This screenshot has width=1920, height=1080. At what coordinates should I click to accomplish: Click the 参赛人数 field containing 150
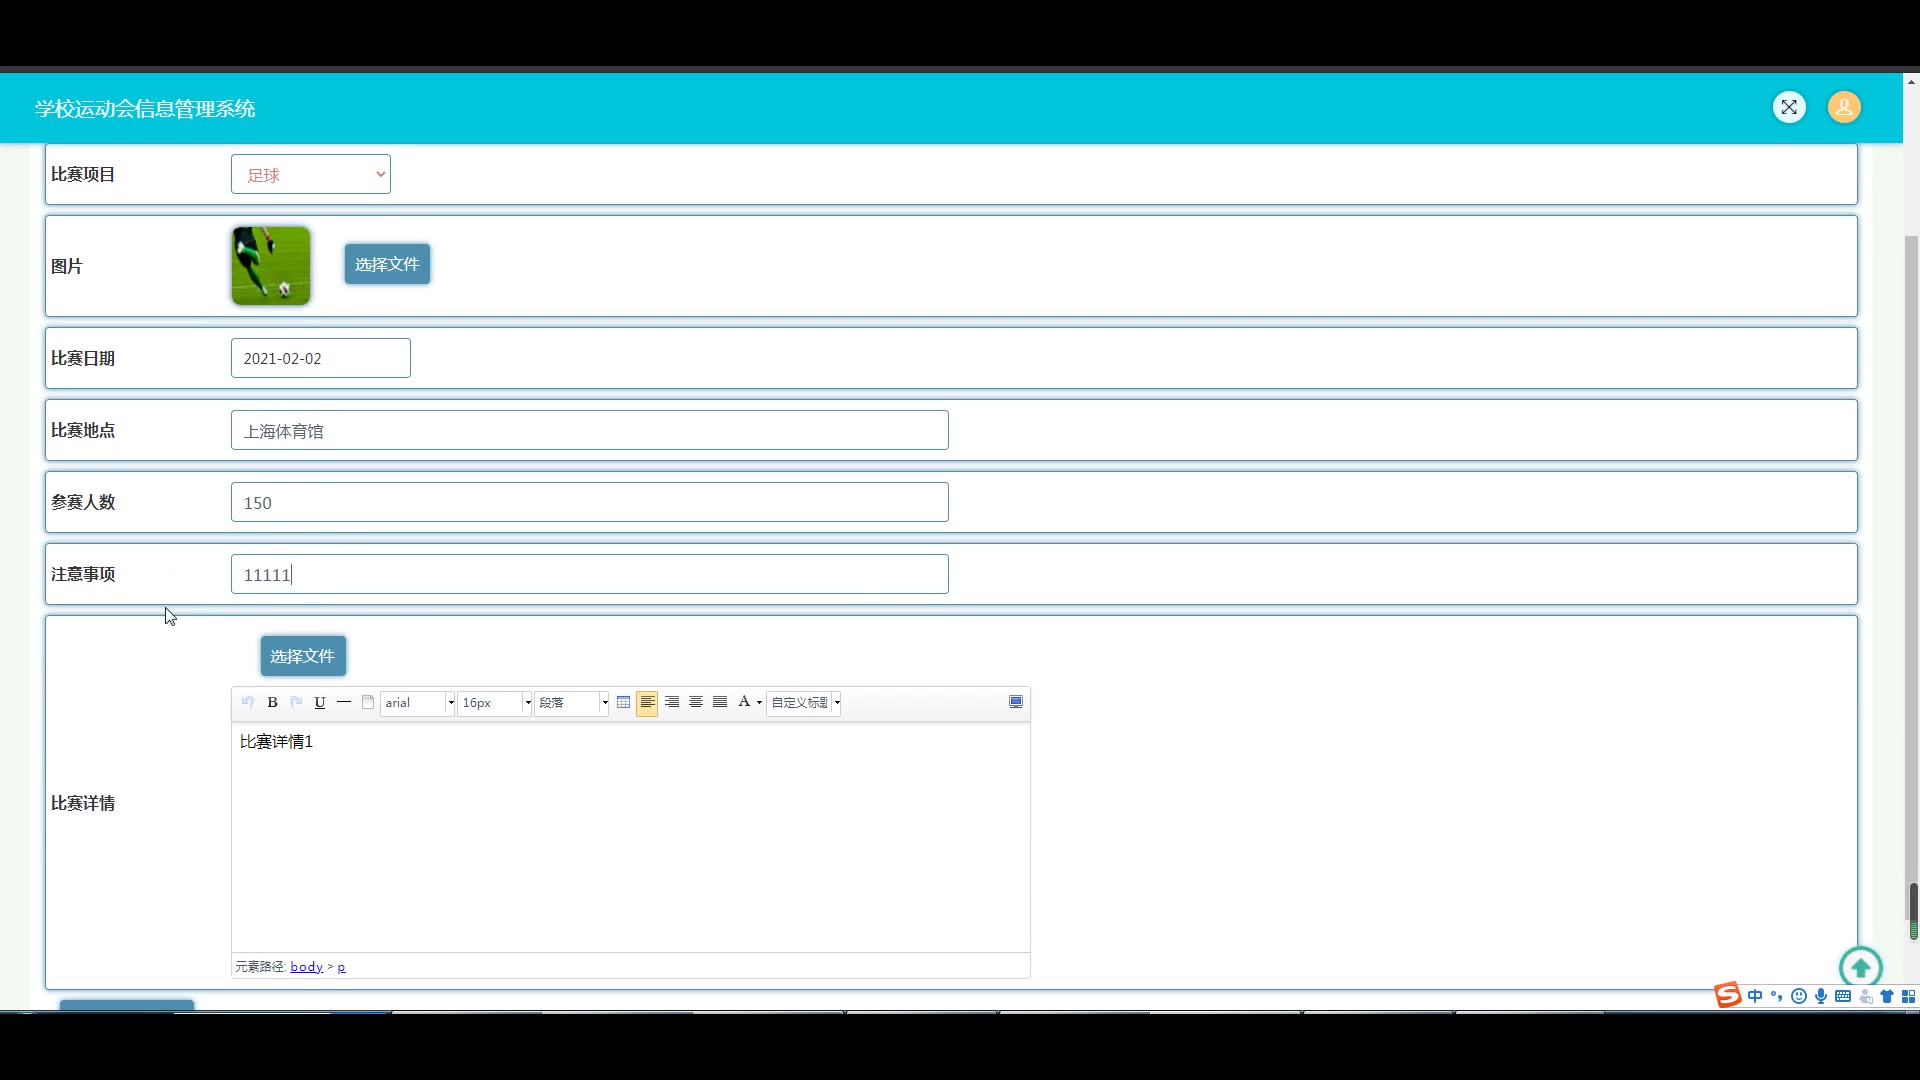[590, 502]
